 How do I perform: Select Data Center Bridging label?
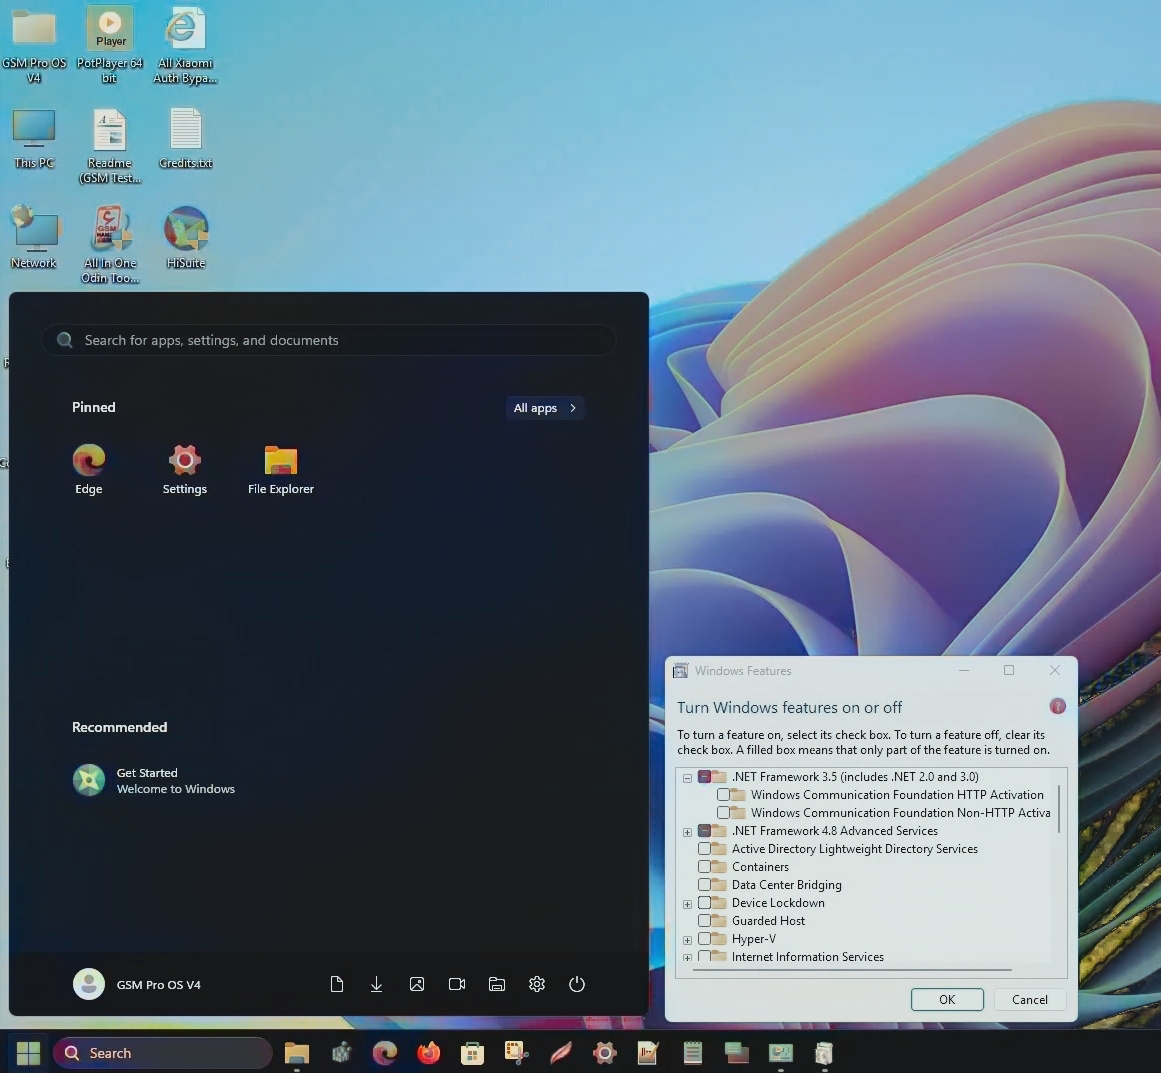point(786,884)
